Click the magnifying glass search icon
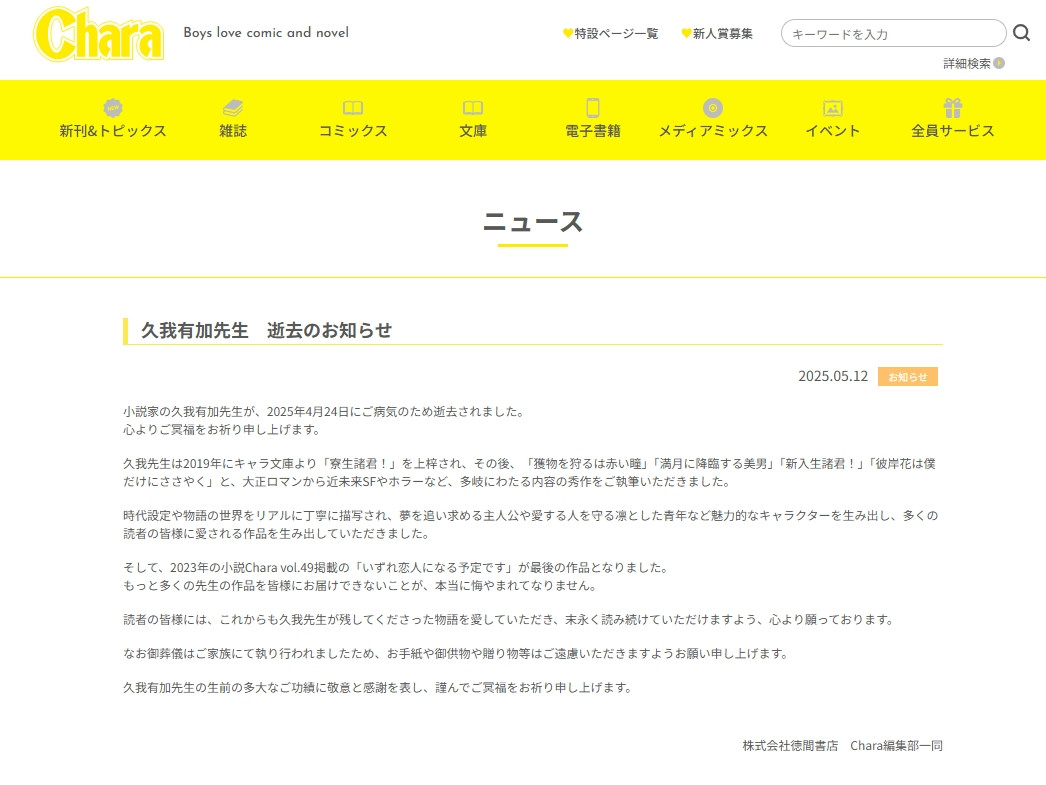Image resolution: width=1046 pixels, height=785 pixels. (x=1021, y=33)
